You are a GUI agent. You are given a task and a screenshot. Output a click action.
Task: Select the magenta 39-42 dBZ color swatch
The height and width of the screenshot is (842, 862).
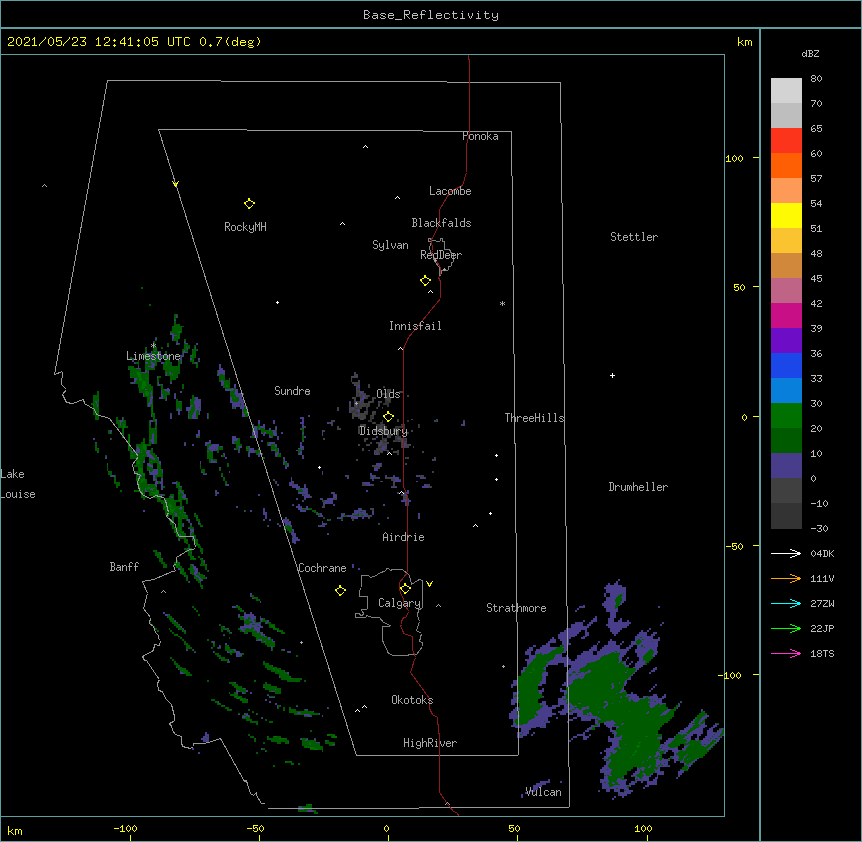point(786,315)
